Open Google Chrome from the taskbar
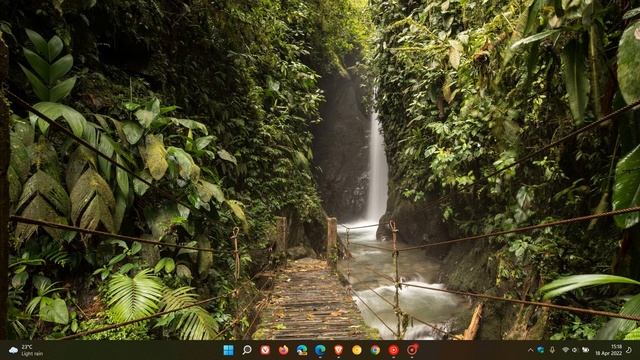The height and width of the screenshot is (360, 640). click(375, 350)
